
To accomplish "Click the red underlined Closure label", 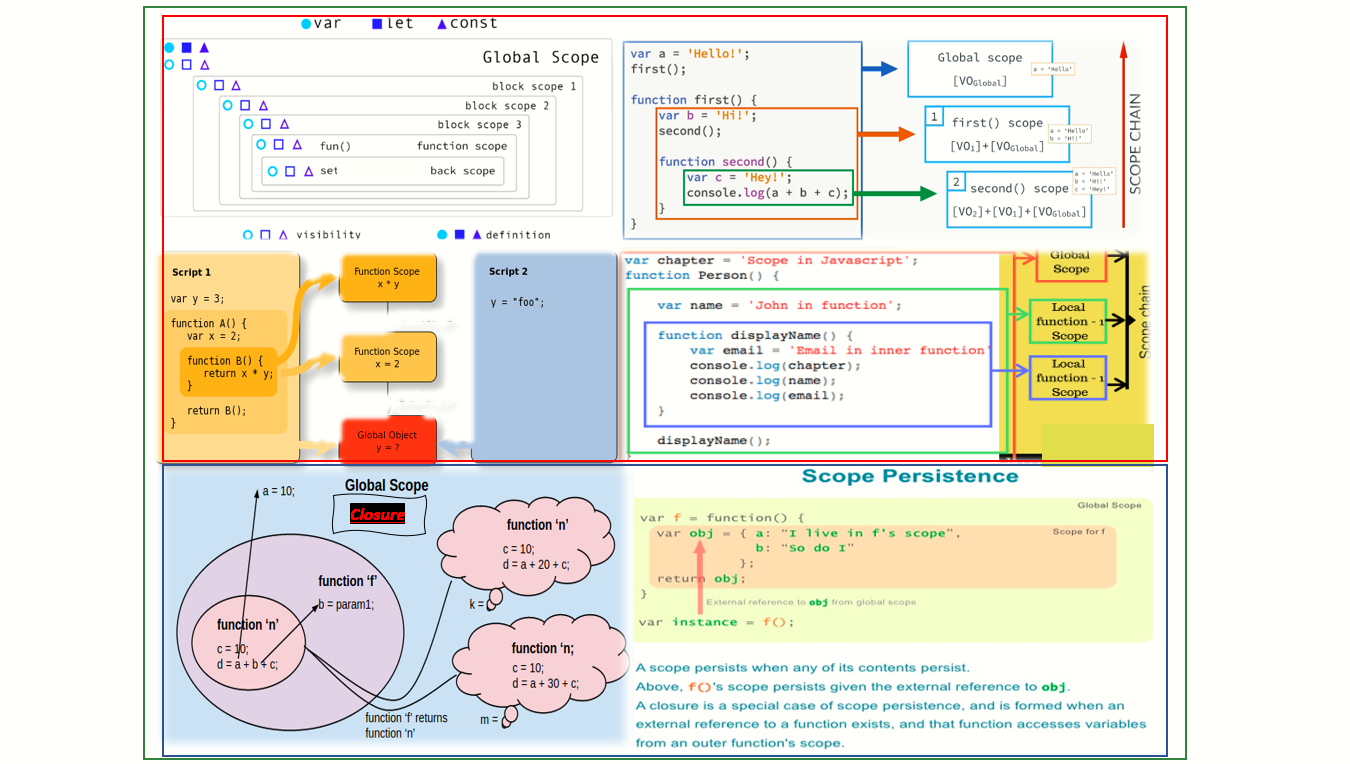I will tap(377, 515).
